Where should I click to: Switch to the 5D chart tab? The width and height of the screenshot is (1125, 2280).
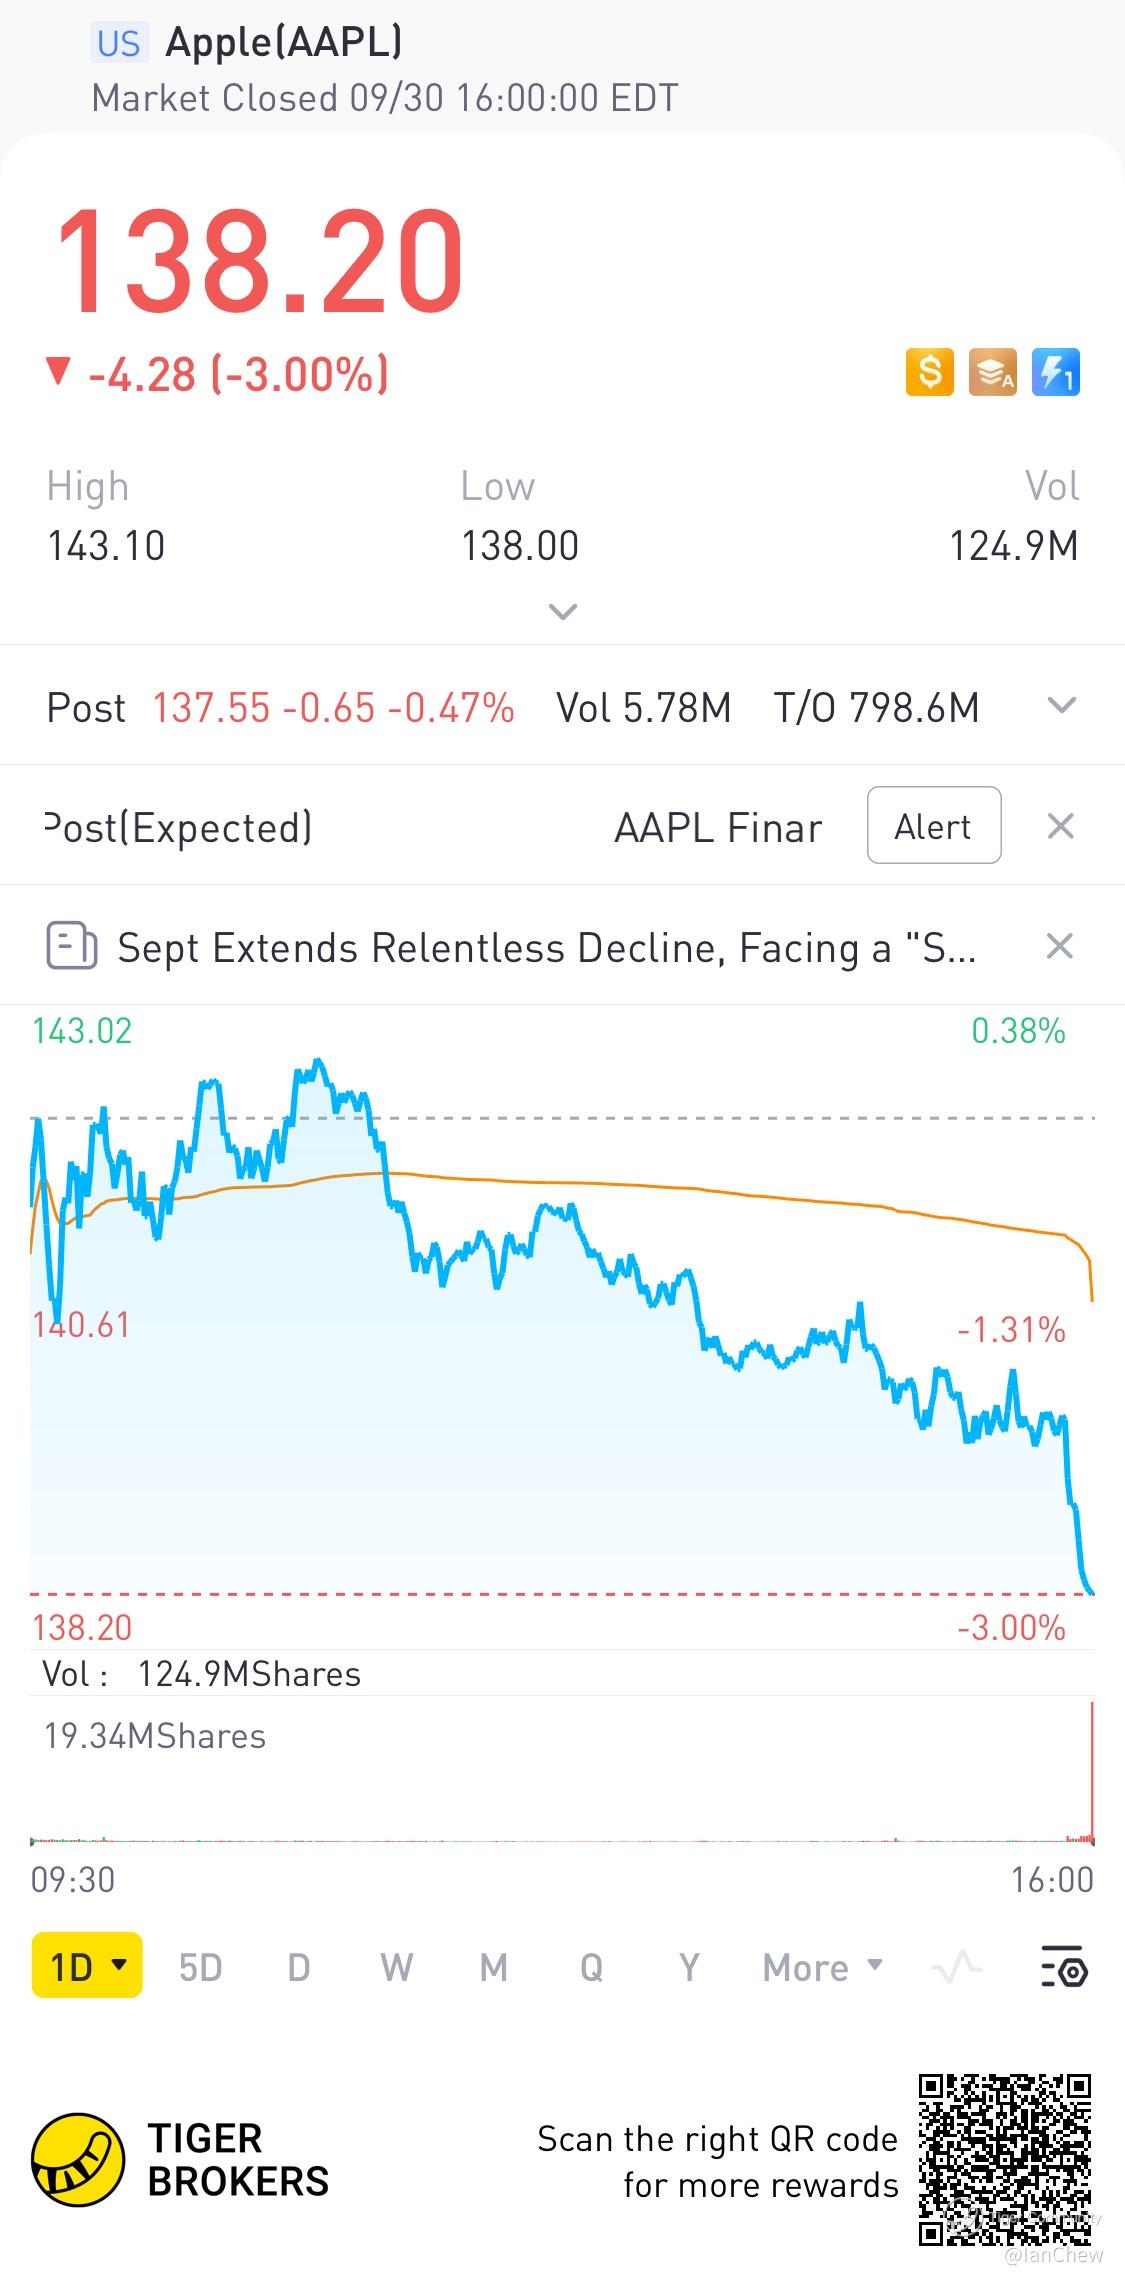point(200,1967)
